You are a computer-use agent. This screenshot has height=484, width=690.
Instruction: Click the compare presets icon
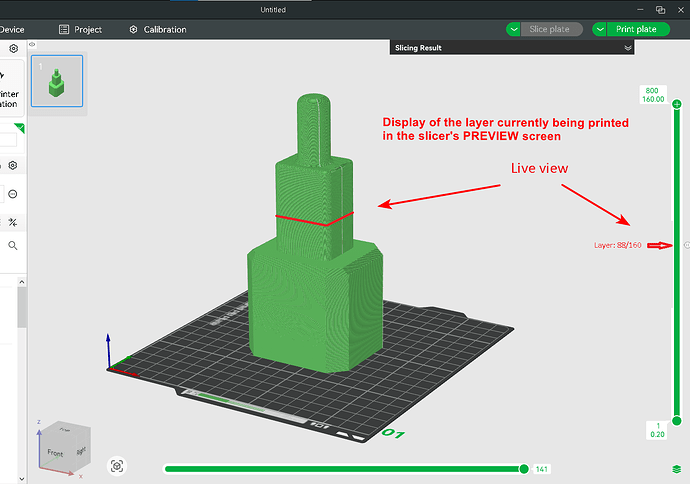13,222
